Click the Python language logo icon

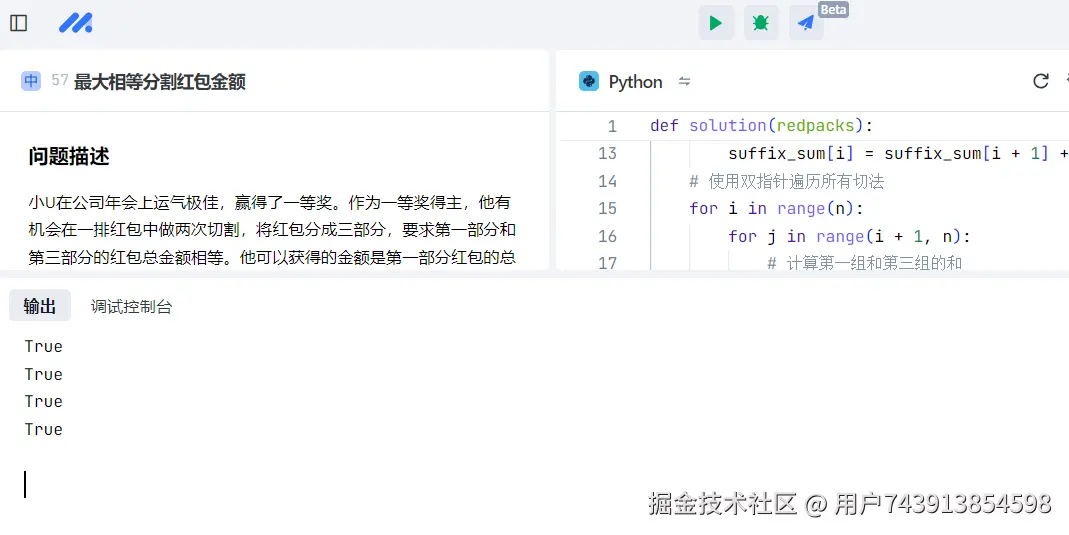click(588, 81)
